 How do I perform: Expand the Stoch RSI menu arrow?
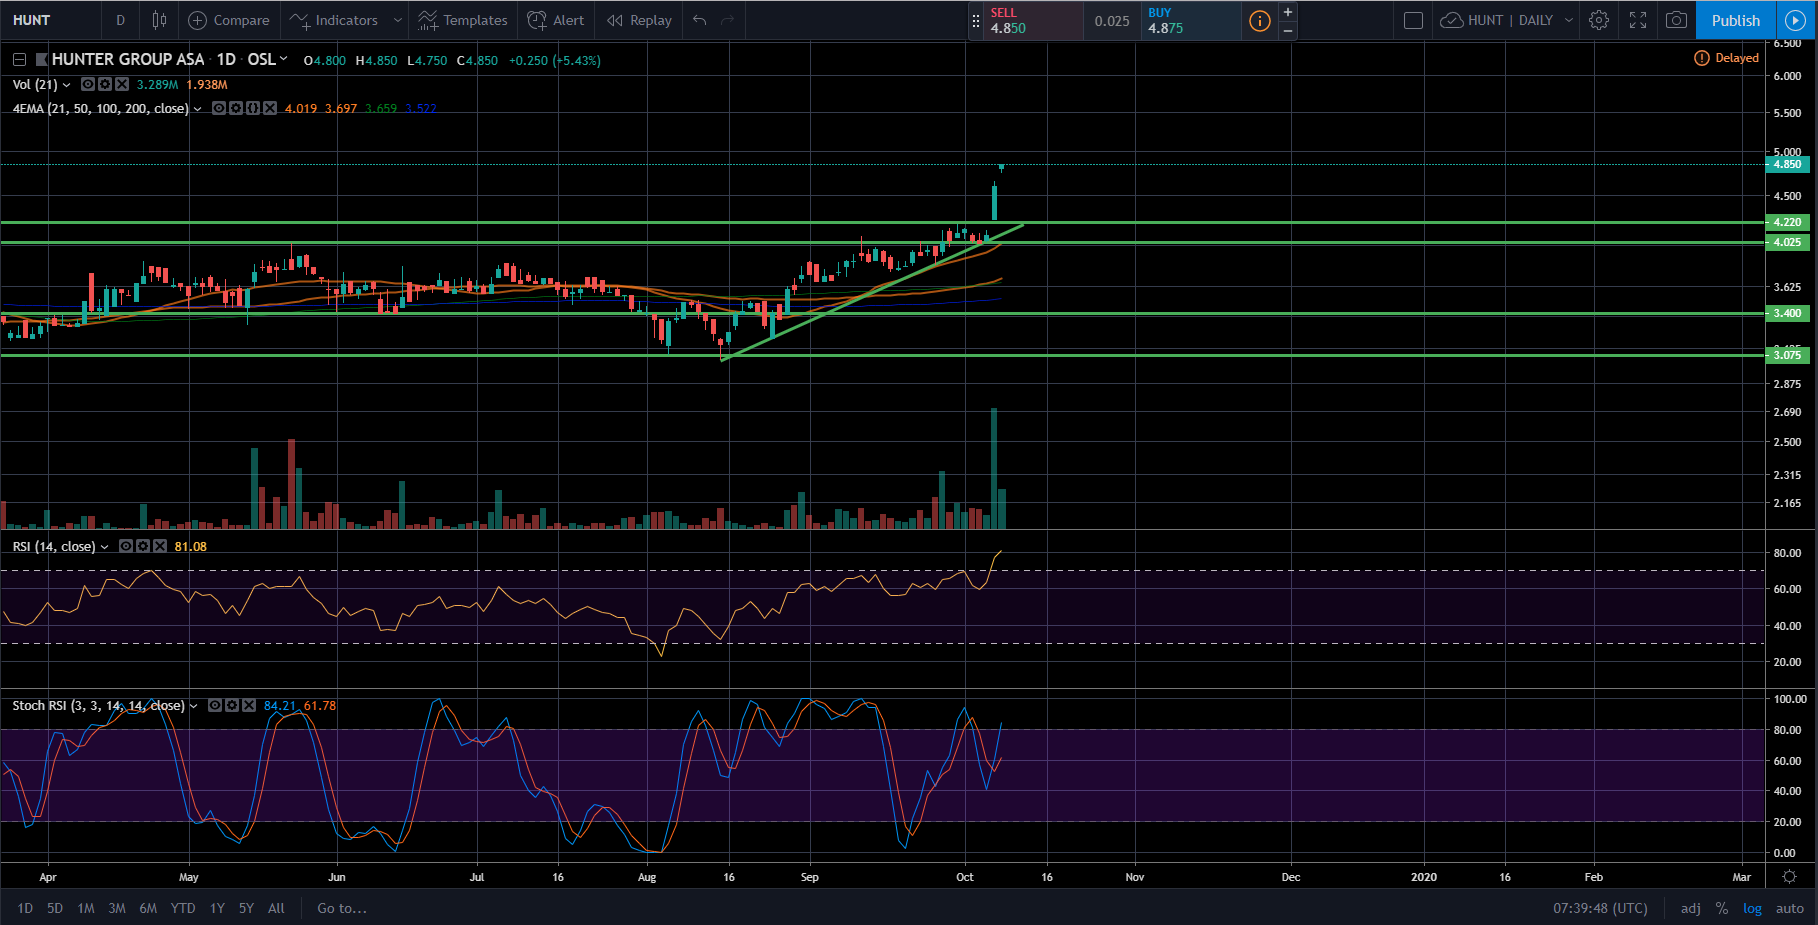[x=193, y=706]
